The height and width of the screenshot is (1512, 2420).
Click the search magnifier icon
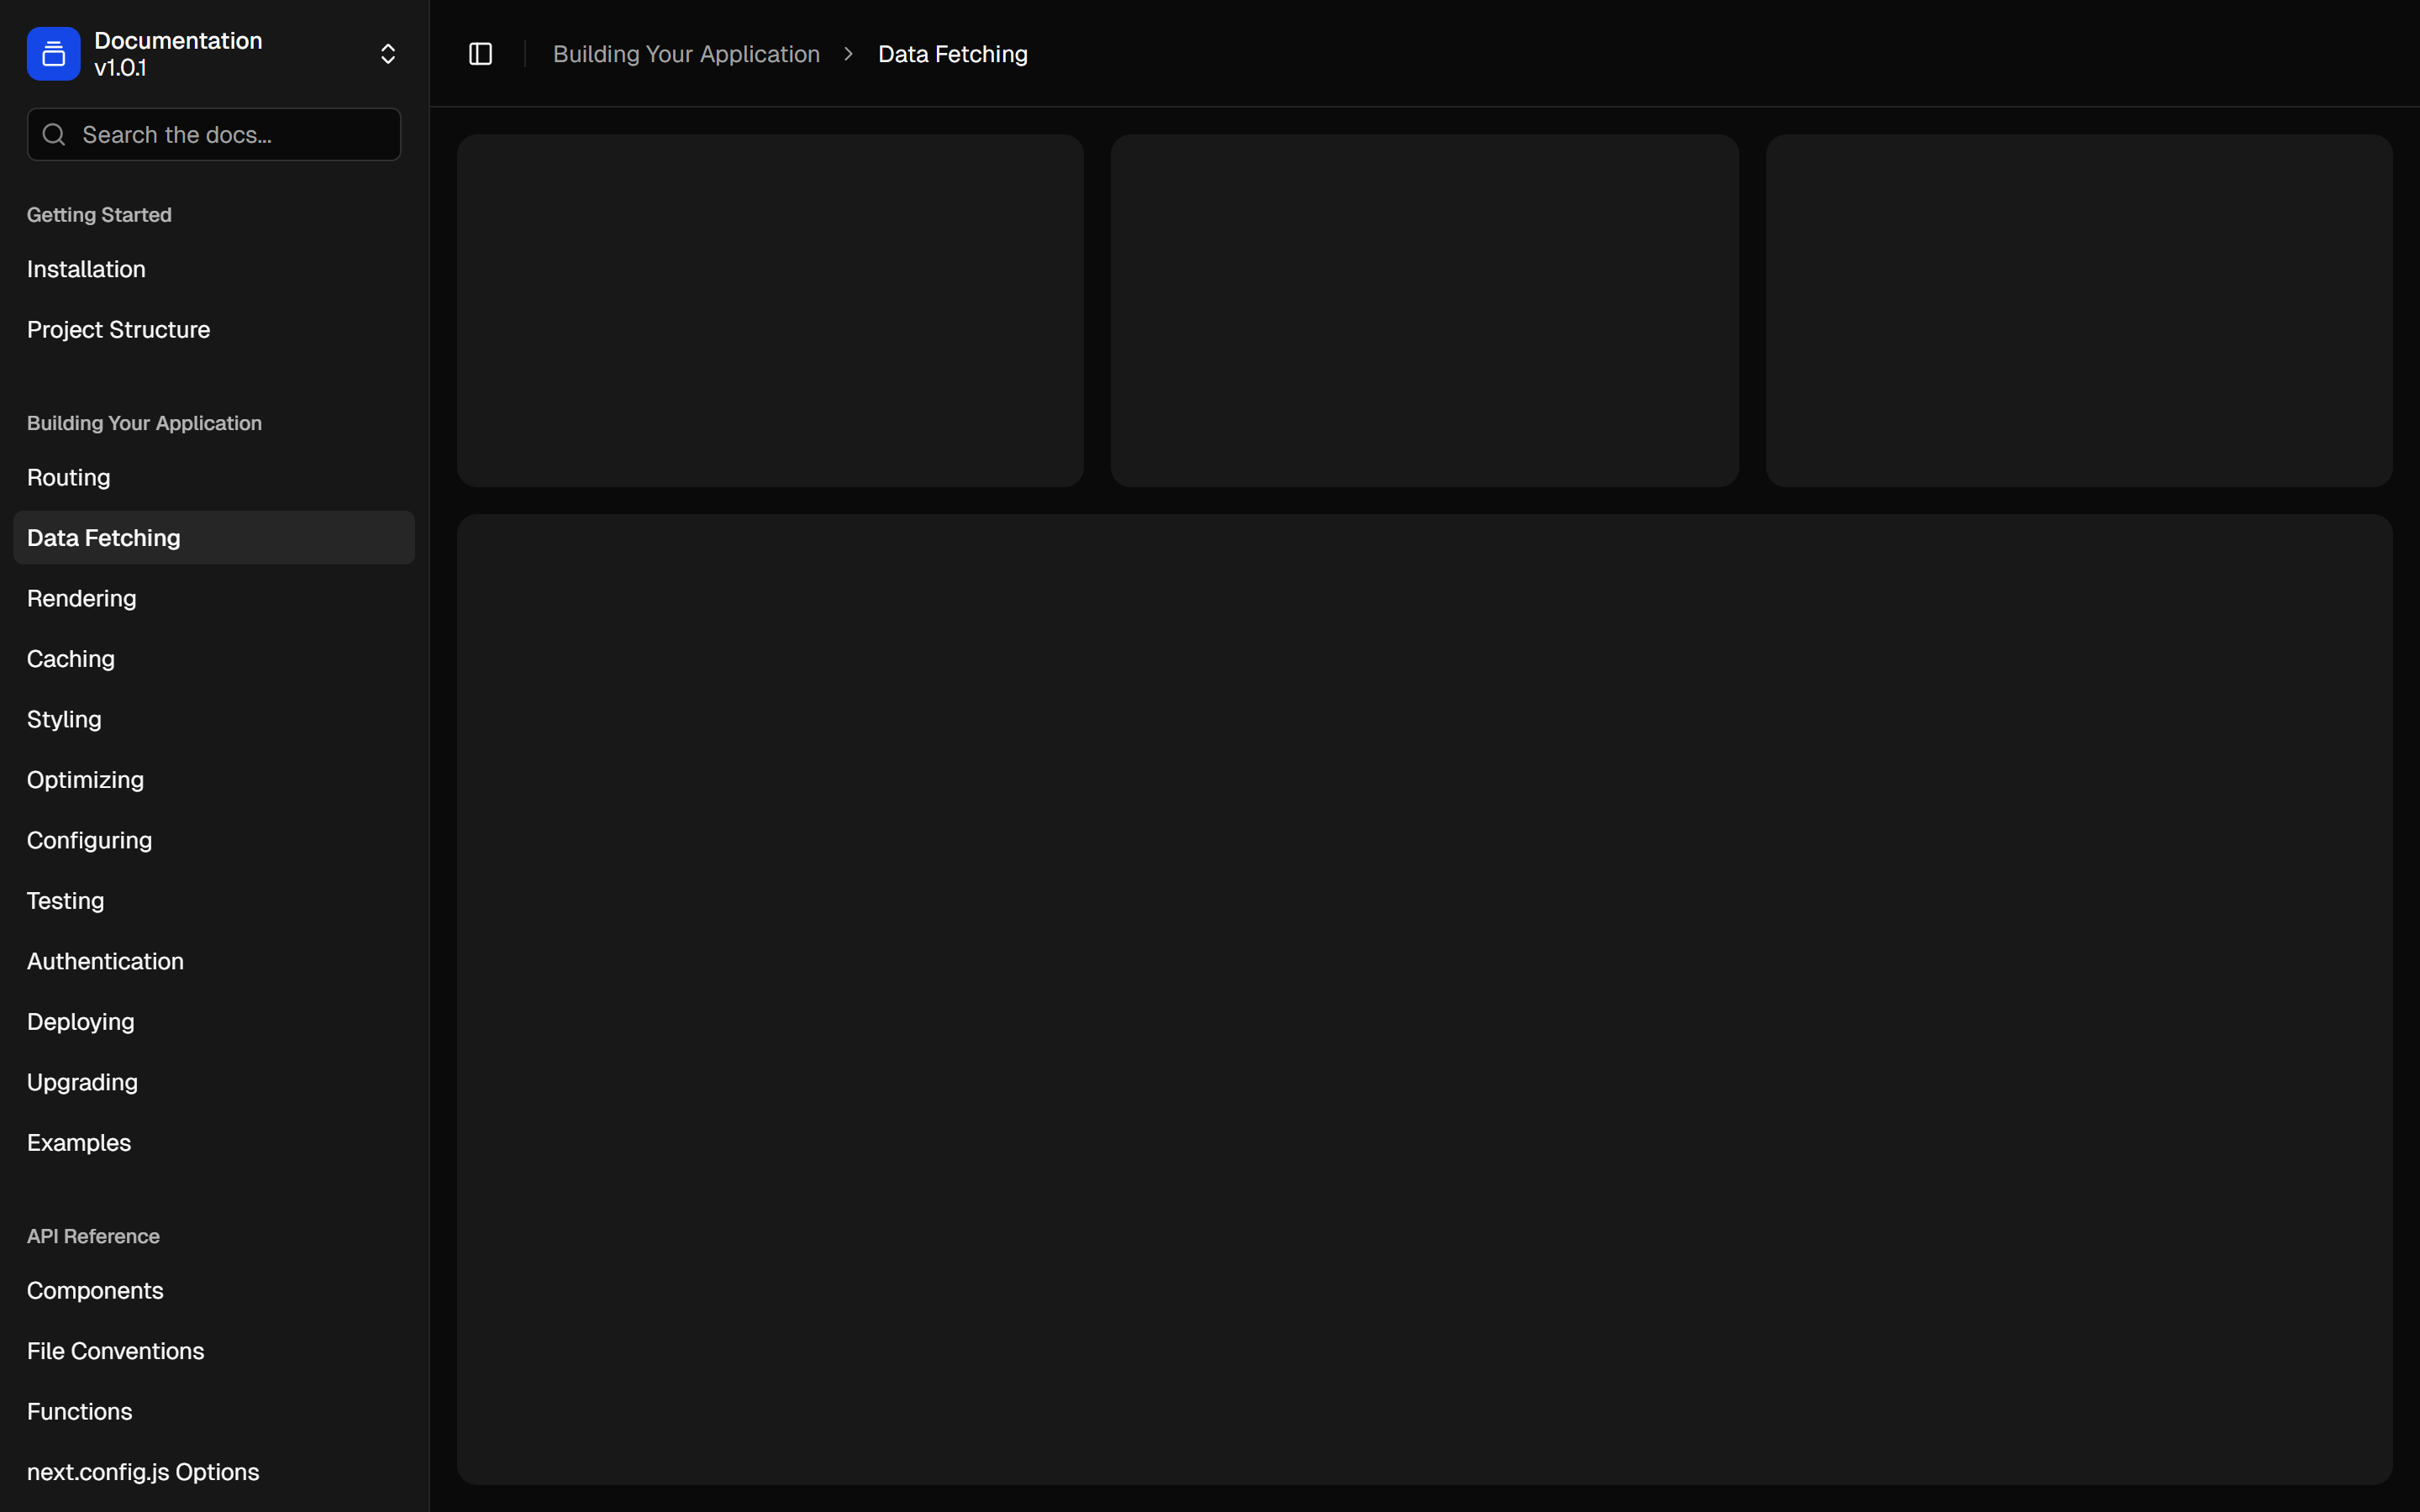point(54,135)
